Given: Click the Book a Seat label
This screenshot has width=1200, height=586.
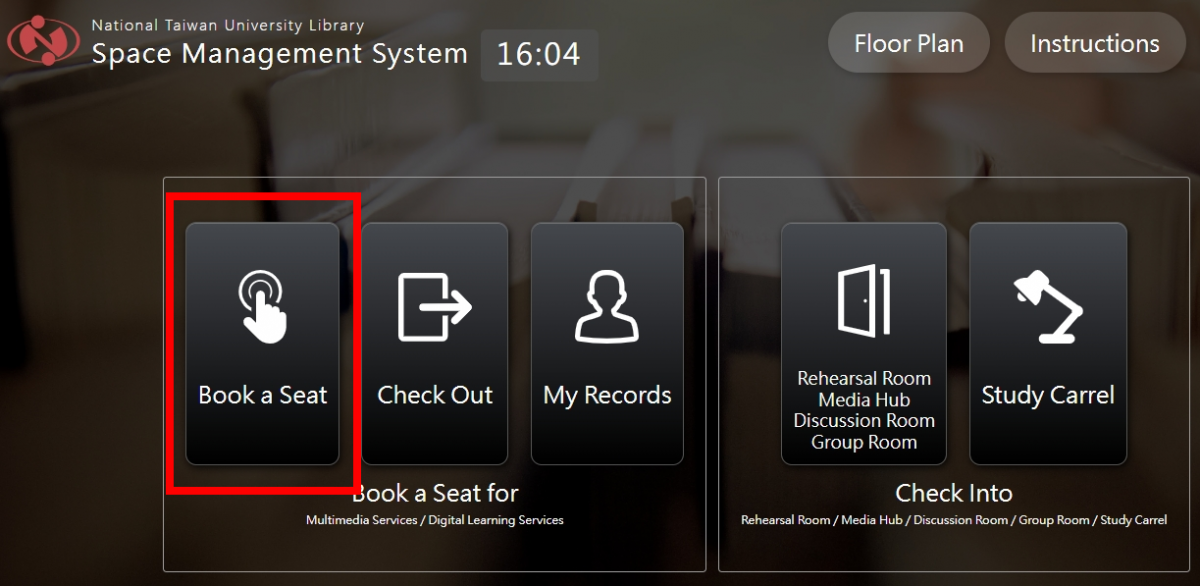Looking at the screenshot, I should (x=263, y=395).
